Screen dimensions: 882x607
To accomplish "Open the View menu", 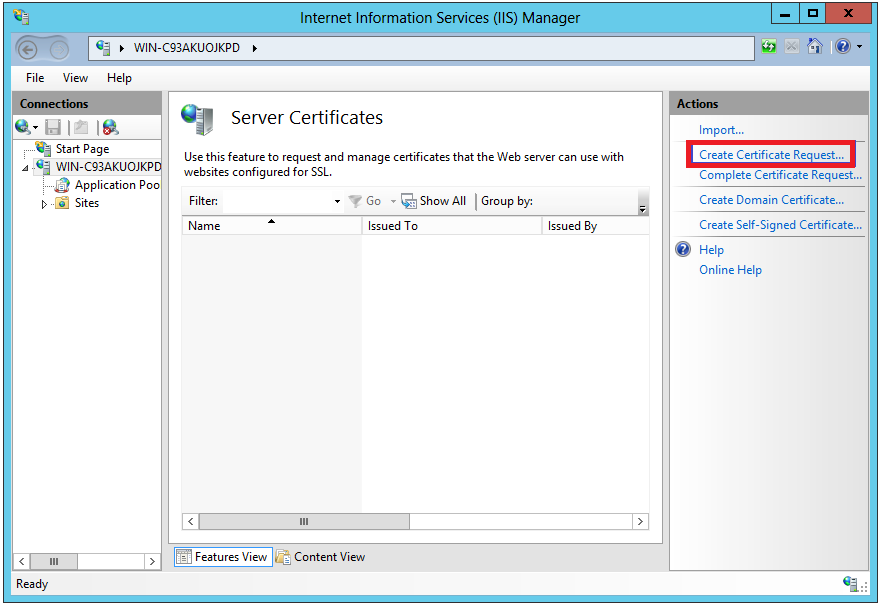I will [75, 77].
